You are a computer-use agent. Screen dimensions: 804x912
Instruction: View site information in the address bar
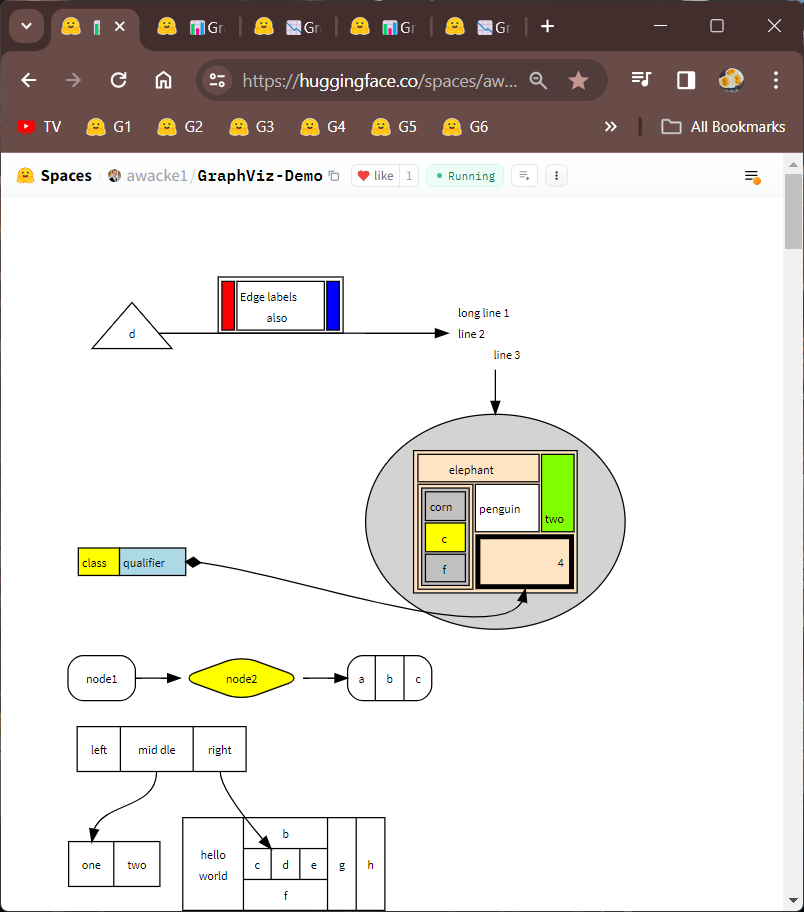pyautogui.click(x=217, y=80)
